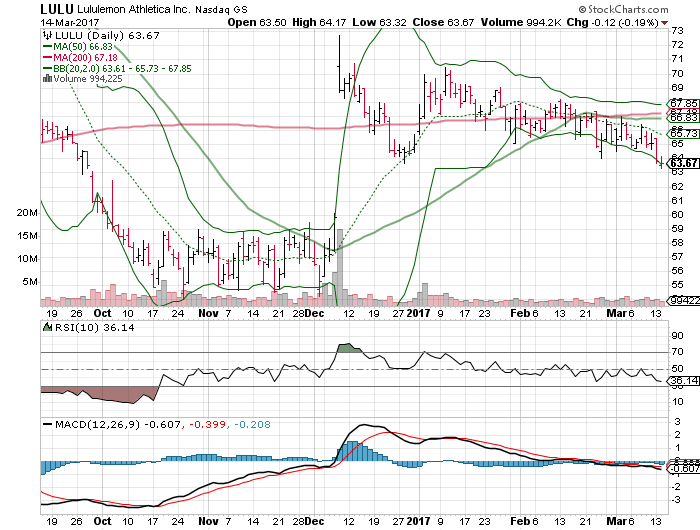This screenshot has height=530, width=700.
Task: Click the LULU ticker symbol in the header
Action: click(x=57, y=9)
